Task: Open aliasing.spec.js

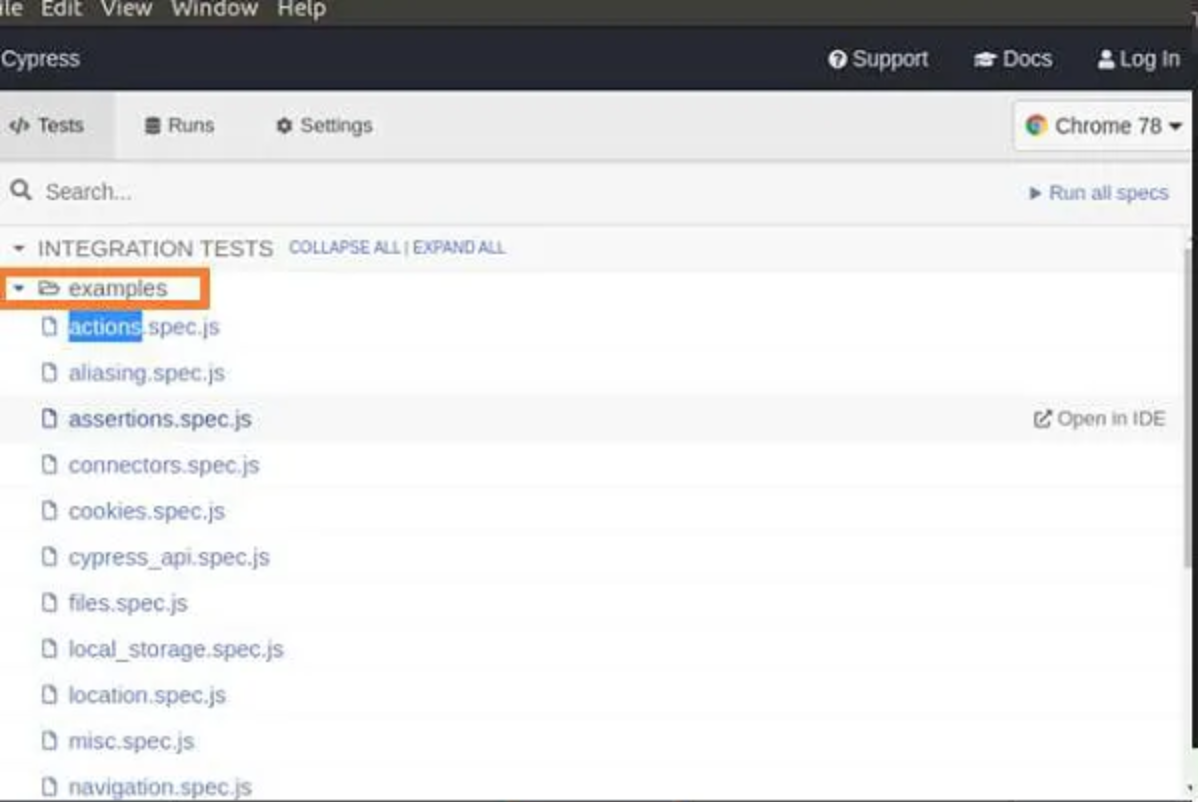Action: tap(147, 373)
